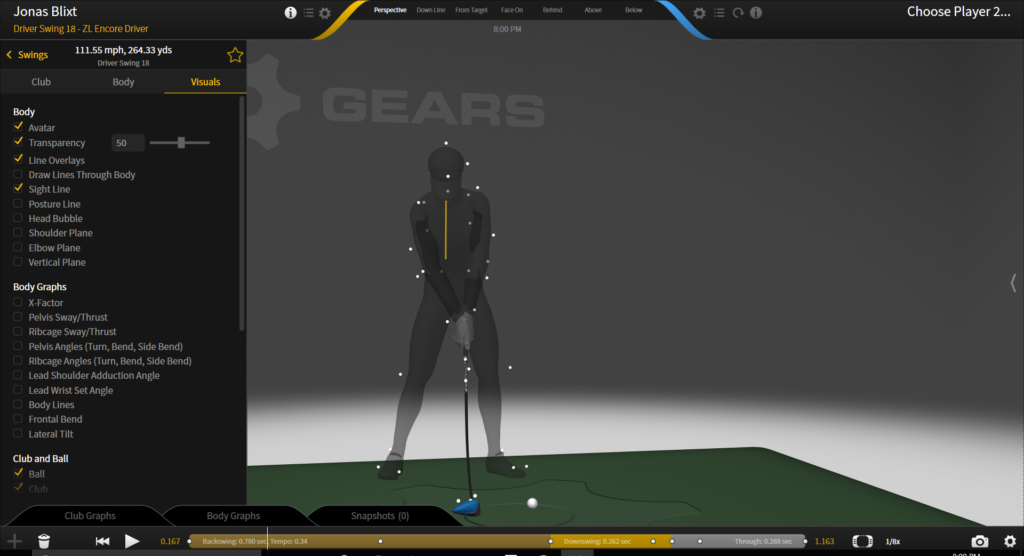Open the list icon left of the view tabs
The image size is (1024, 556).
point(308,12)
